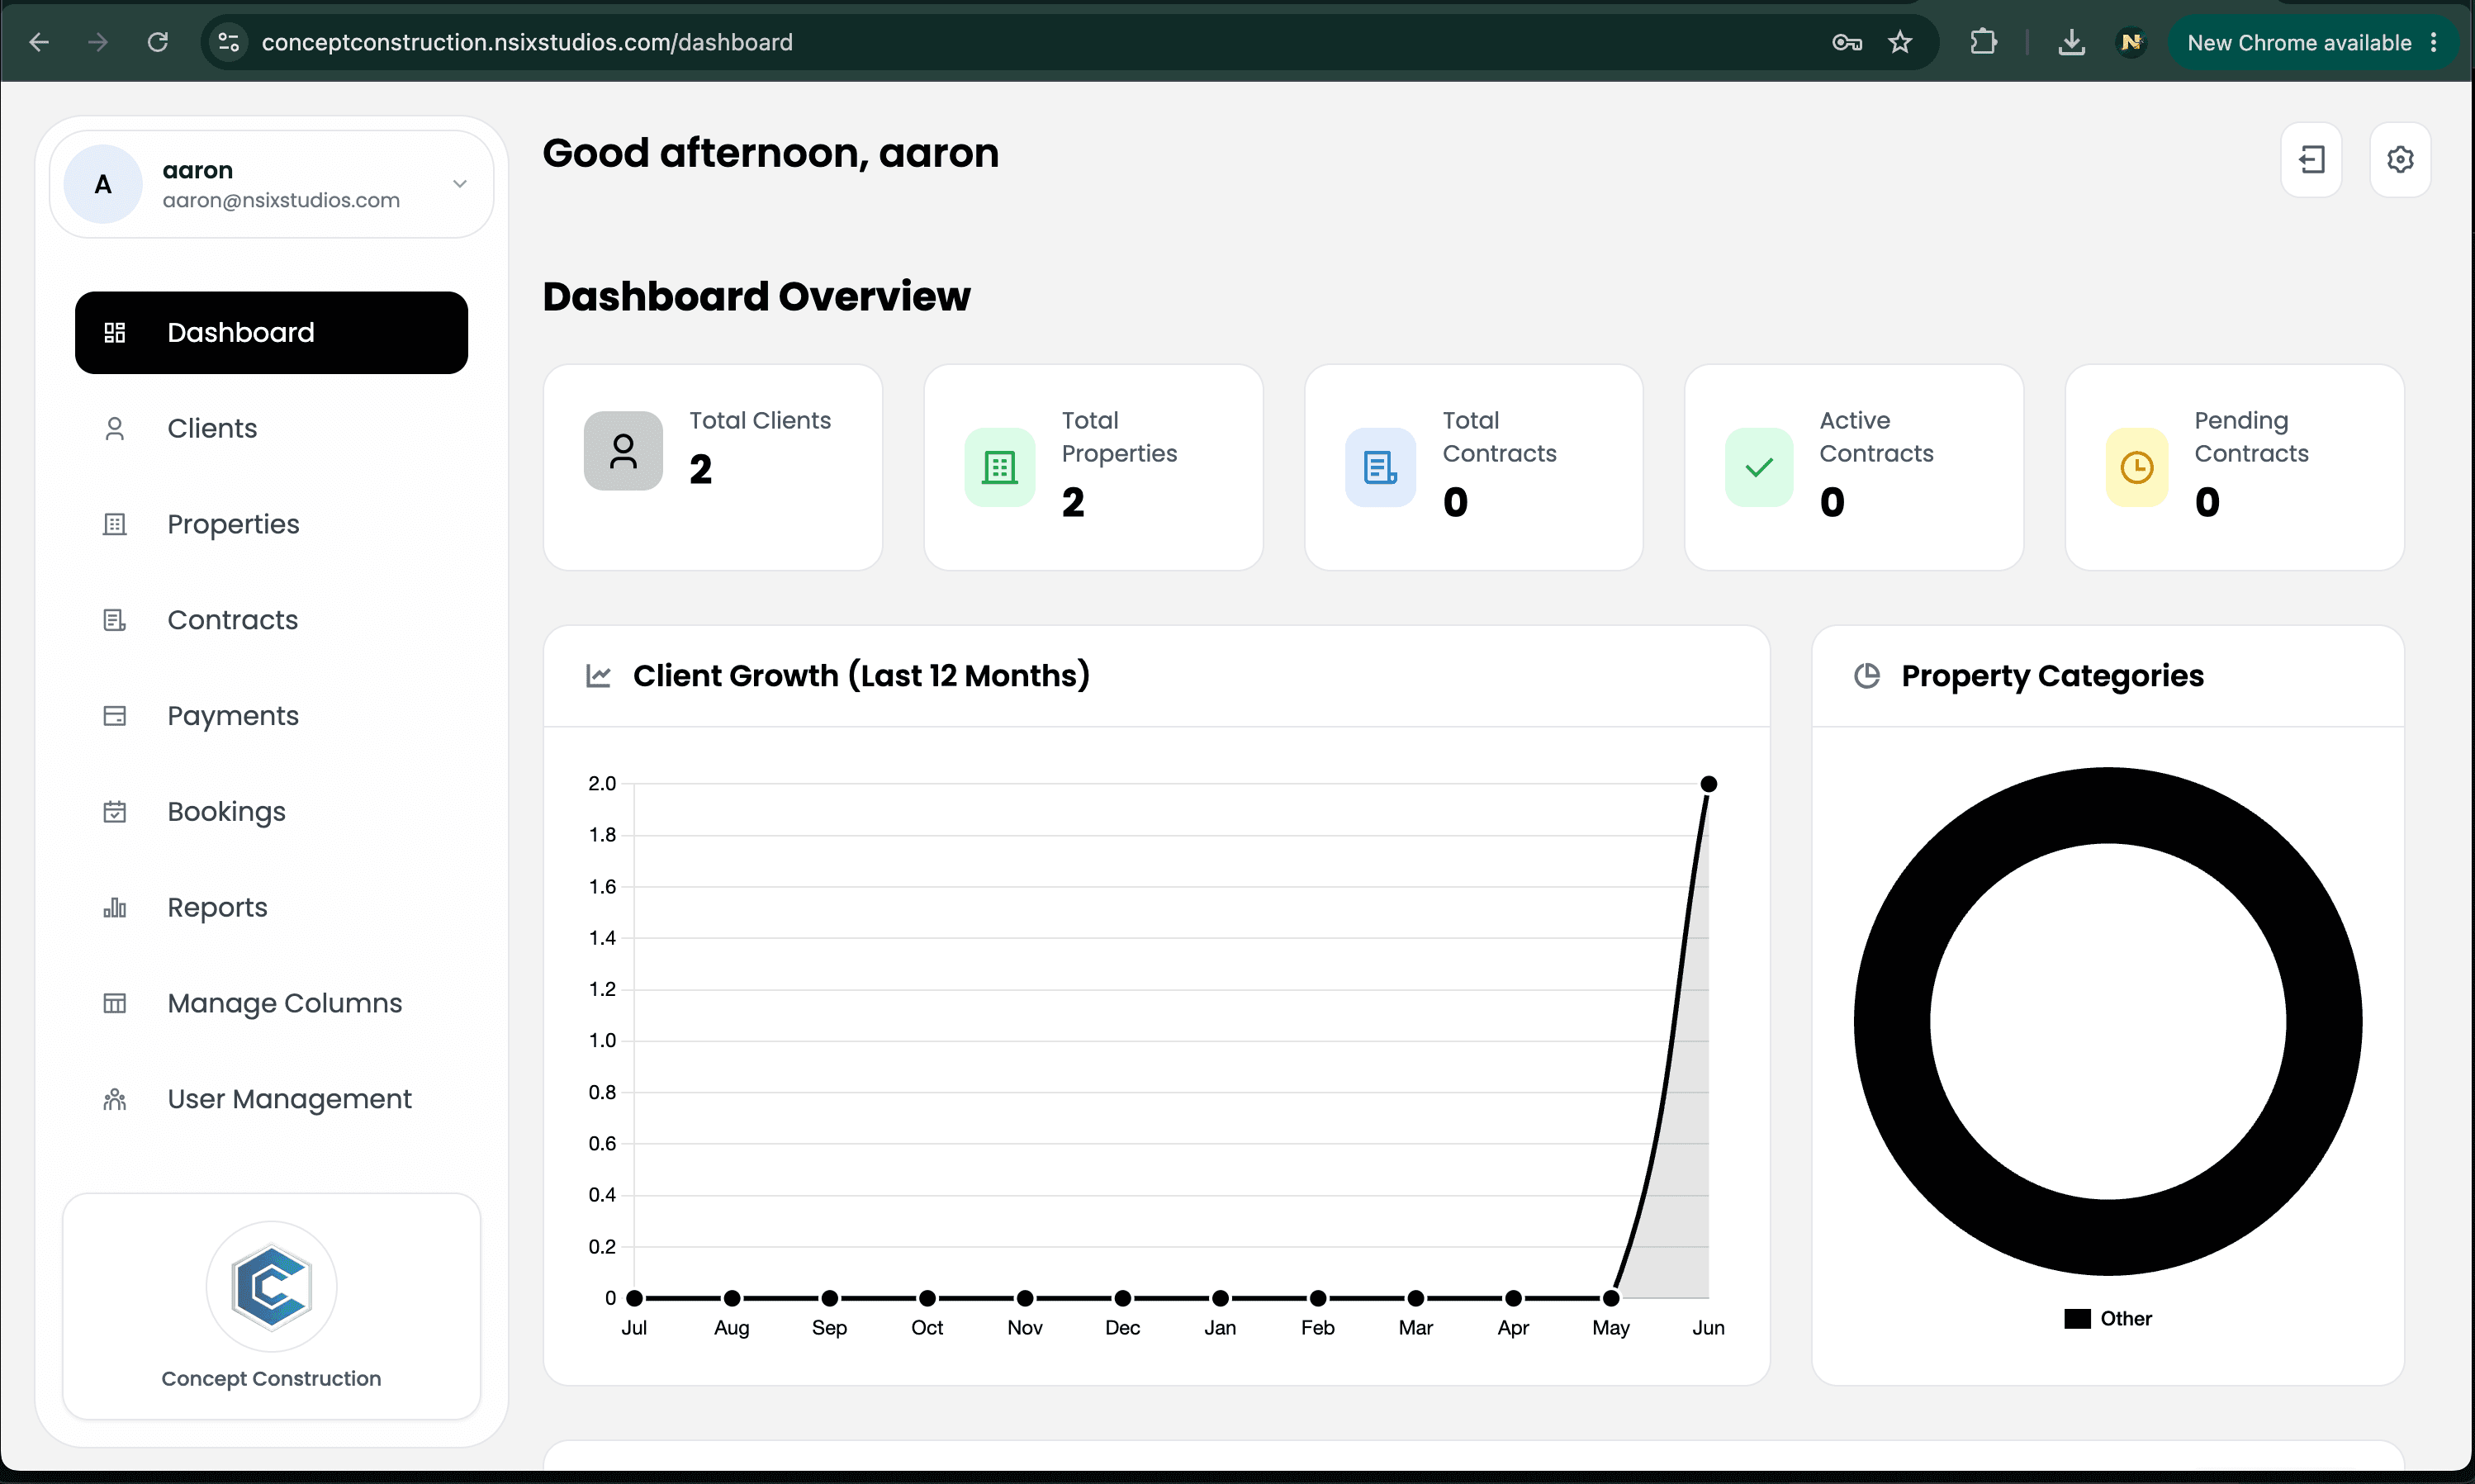Click the Client Growth line chart icon
Image resolution: width=2475 pixels, height=1484 pixels.
click(598, 676)
